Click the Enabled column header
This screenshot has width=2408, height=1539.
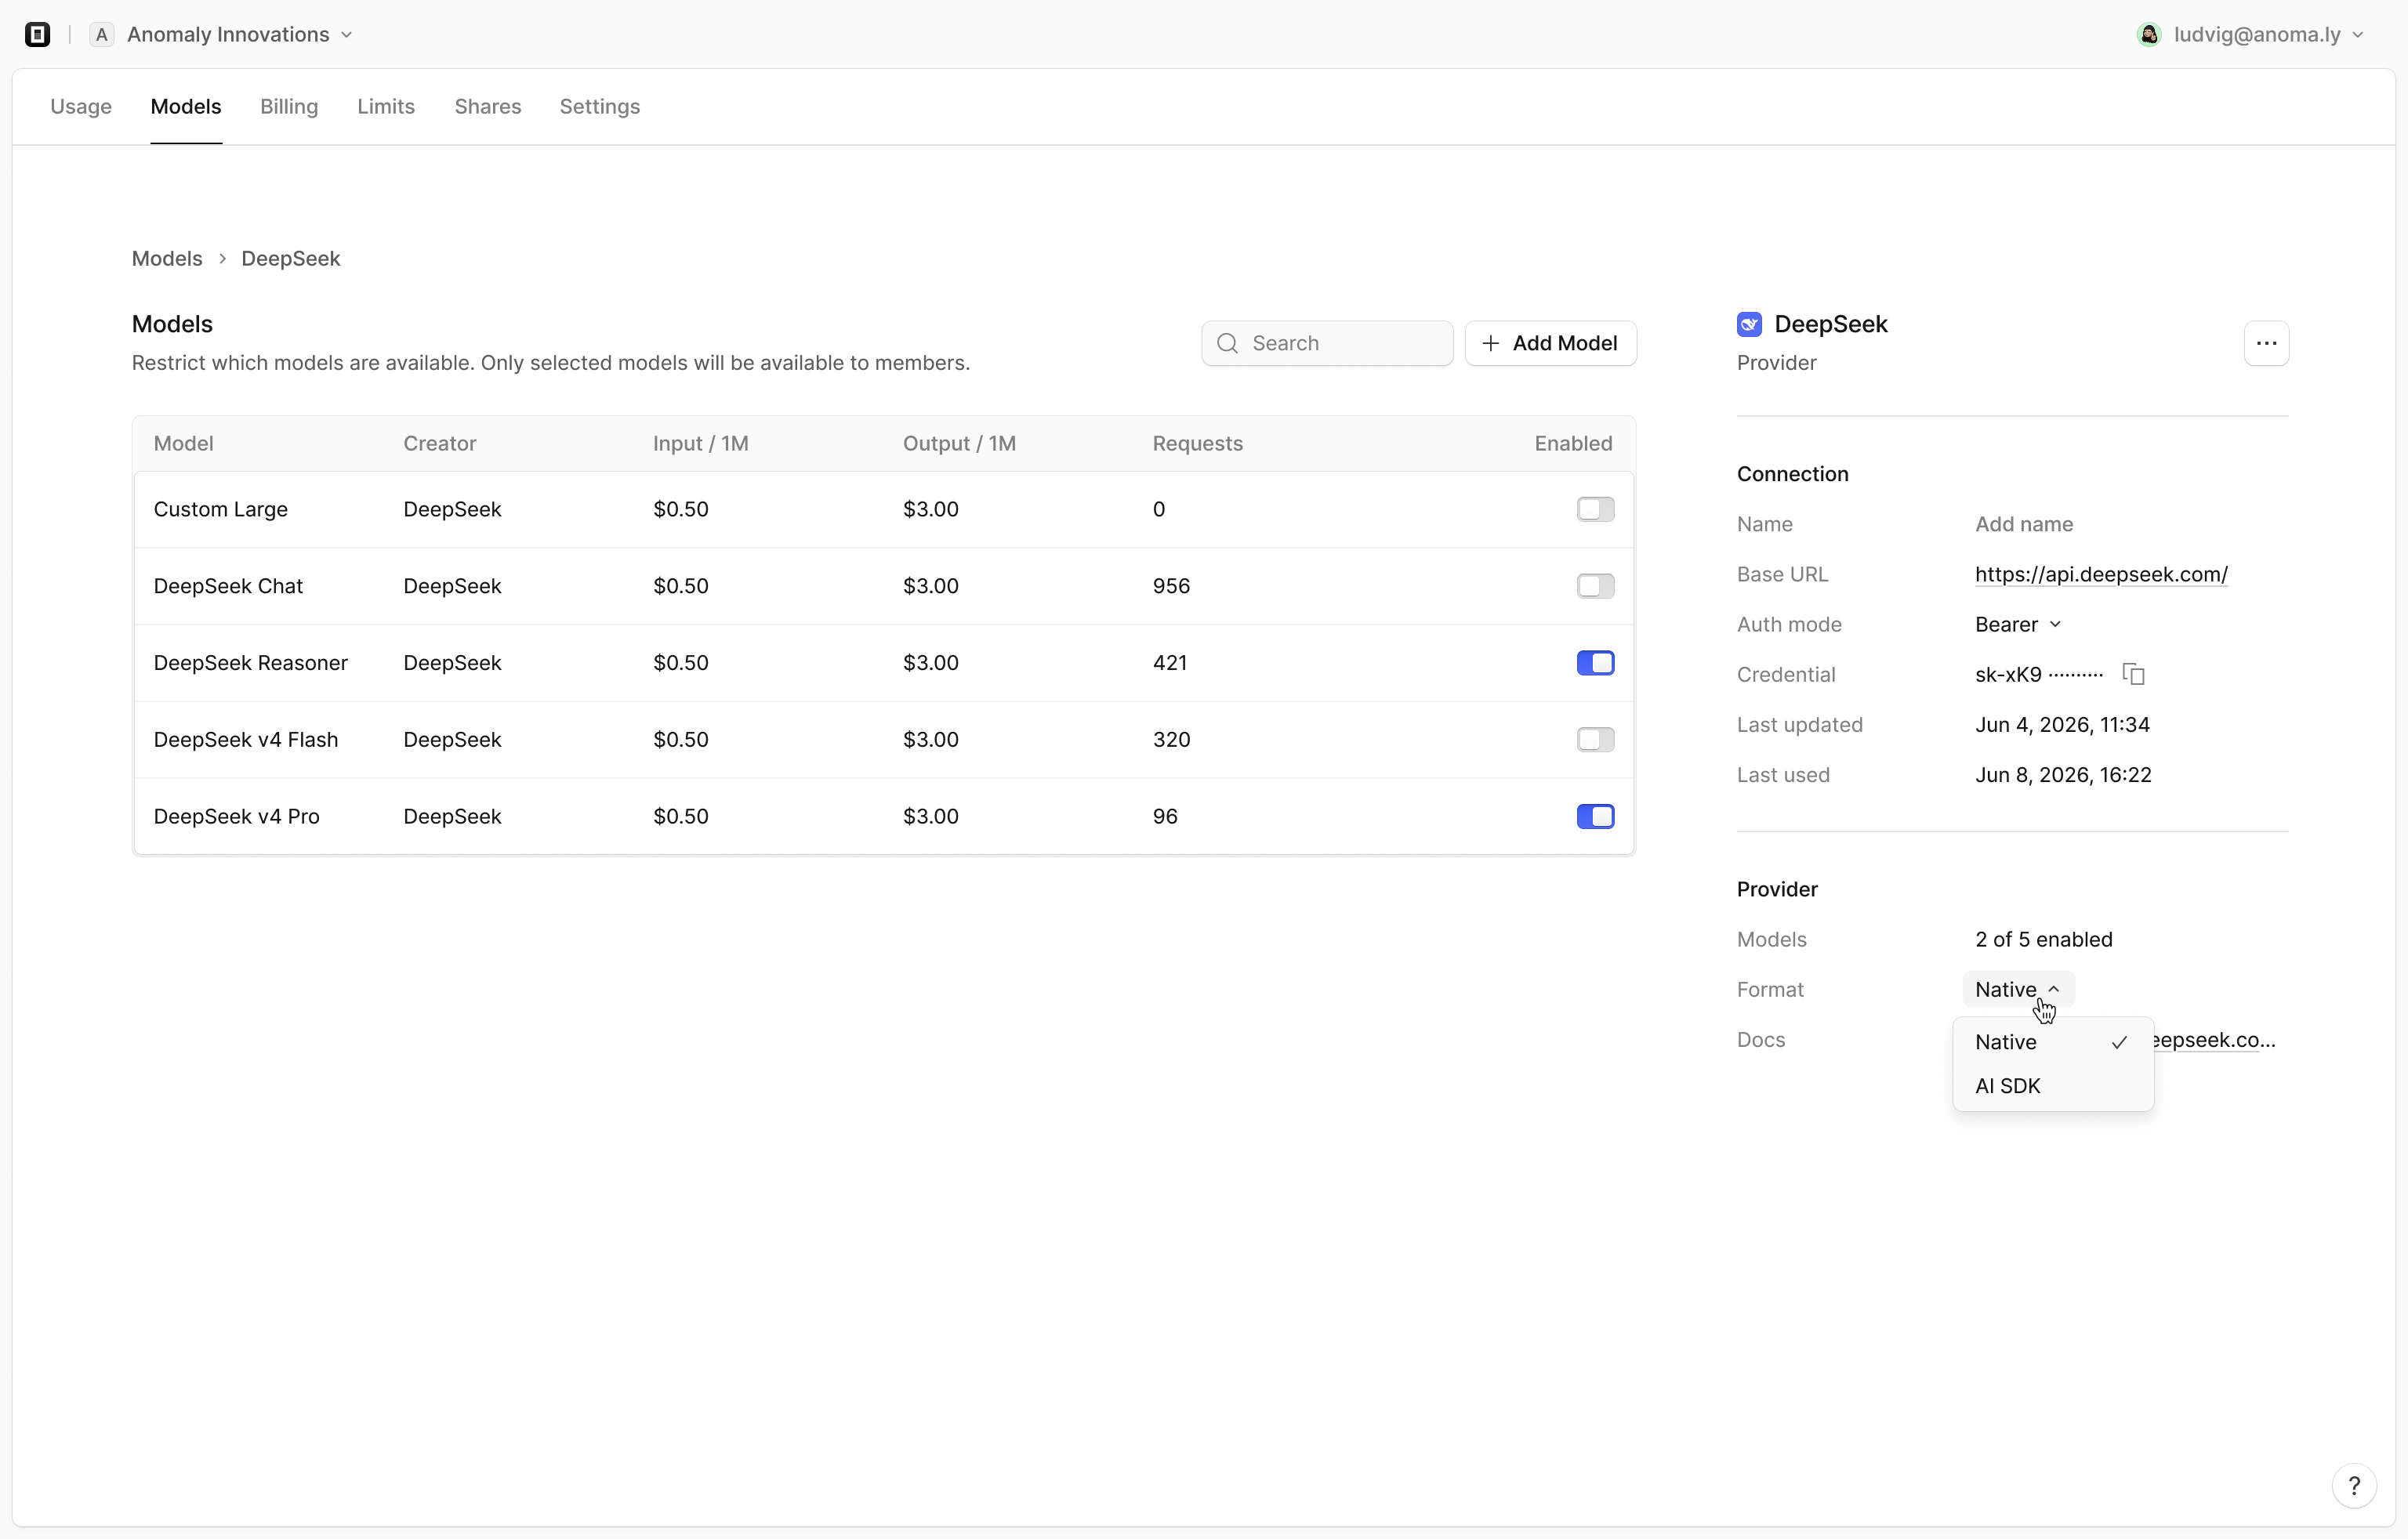pos(1573,444)
